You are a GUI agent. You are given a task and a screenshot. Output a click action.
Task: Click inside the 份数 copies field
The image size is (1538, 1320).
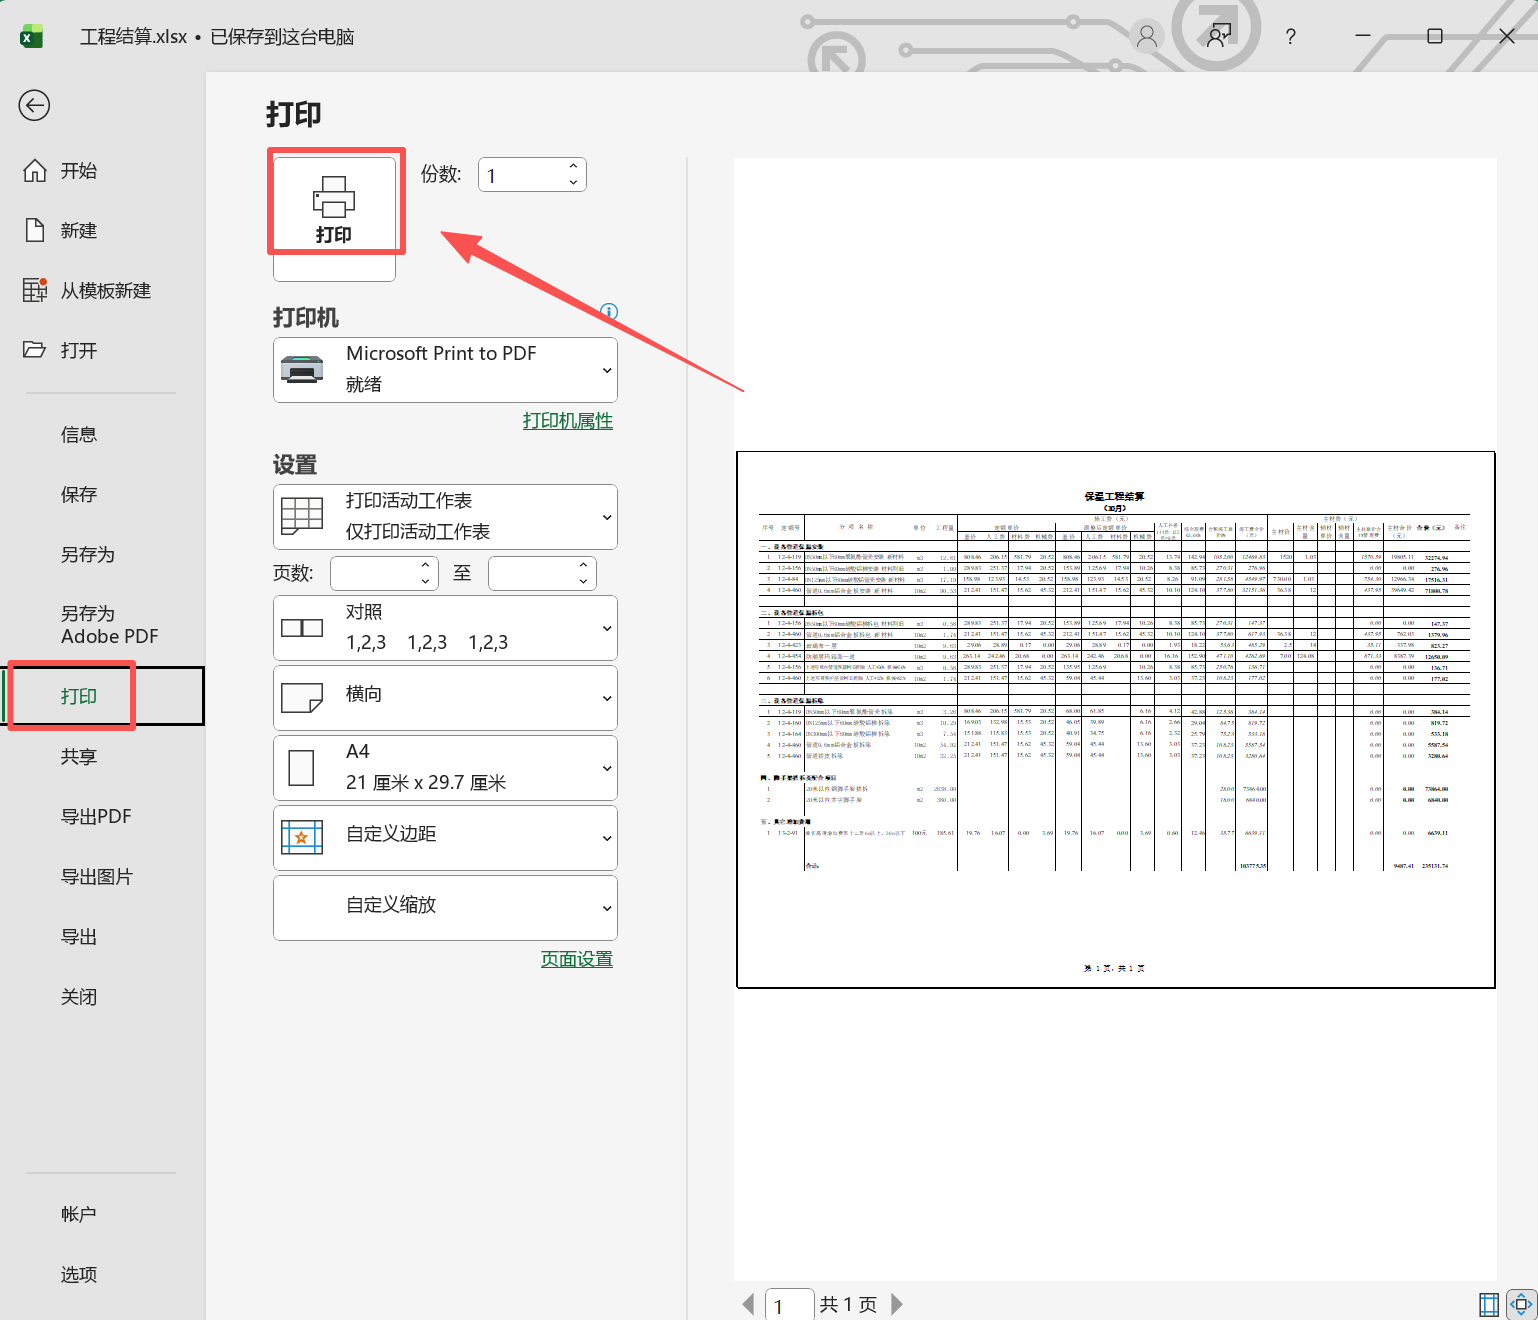pyautogui.click(x=520, y=174)
